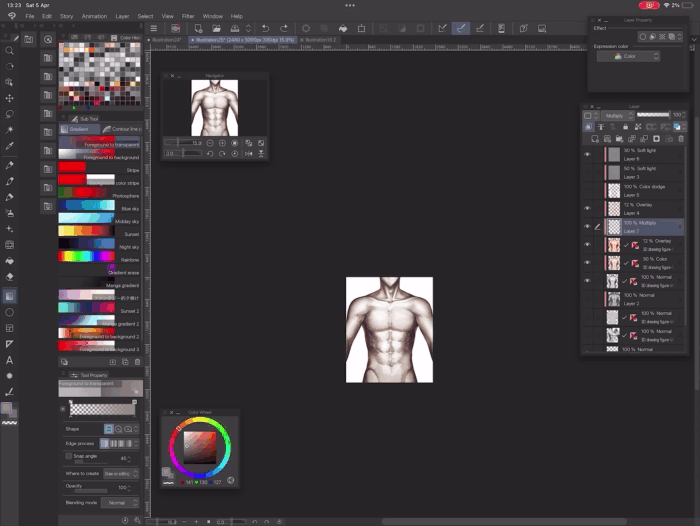
Task: Open the Expression color dropdown
Action: pyautogui.click(x=628, y=57)
